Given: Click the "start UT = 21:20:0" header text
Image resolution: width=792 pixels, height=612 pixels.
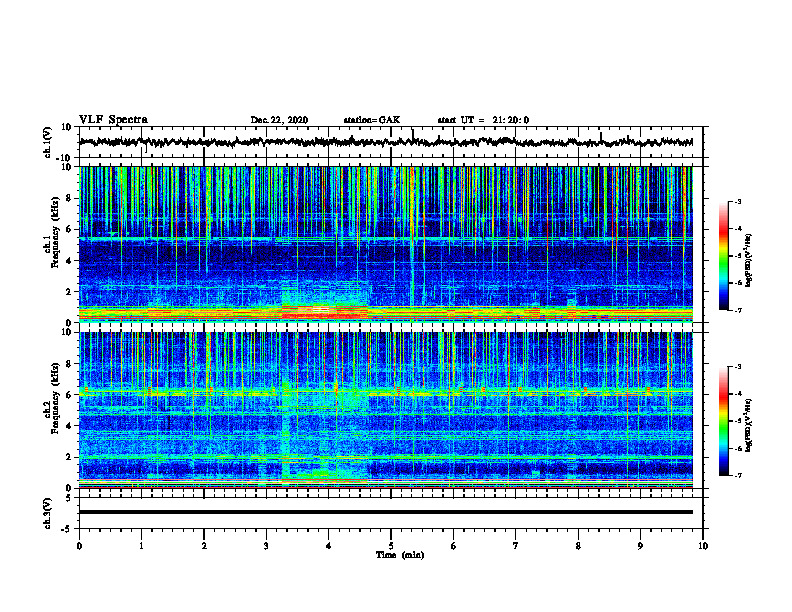Looking at the screenshot, I should click(x=483, y=120).
